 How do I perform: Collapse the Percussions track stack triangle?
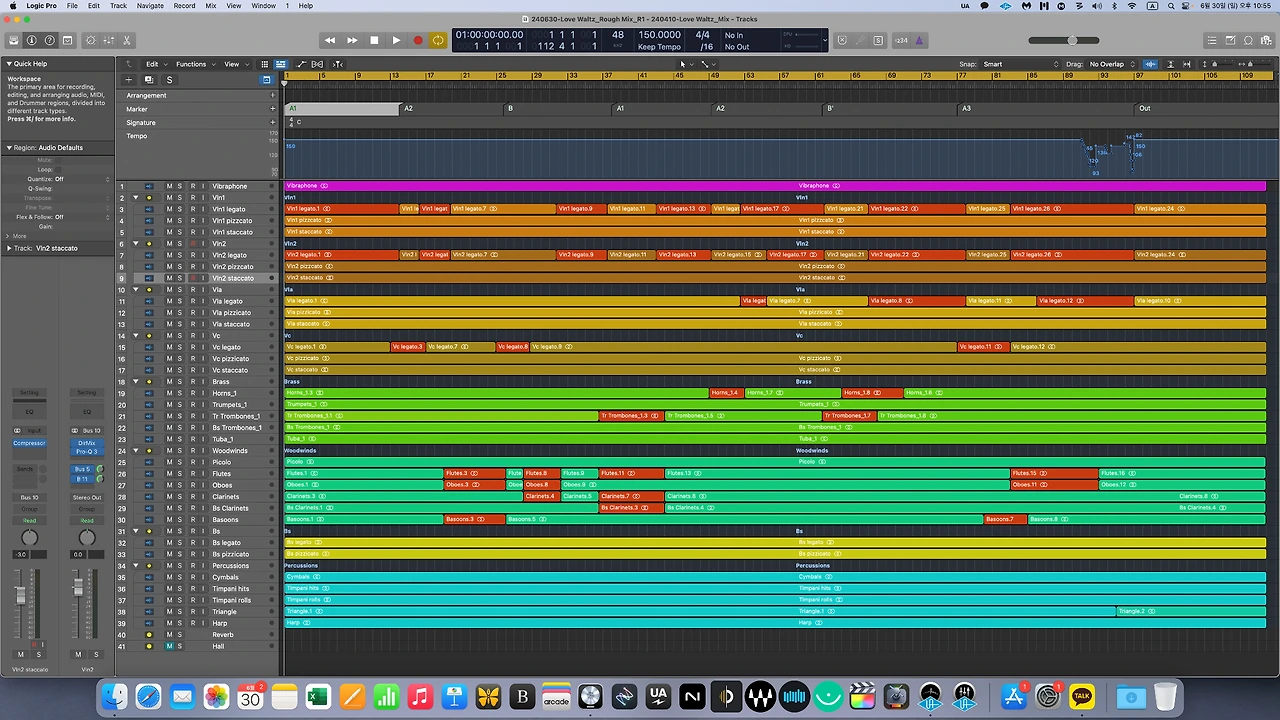(x=135, y=566)
